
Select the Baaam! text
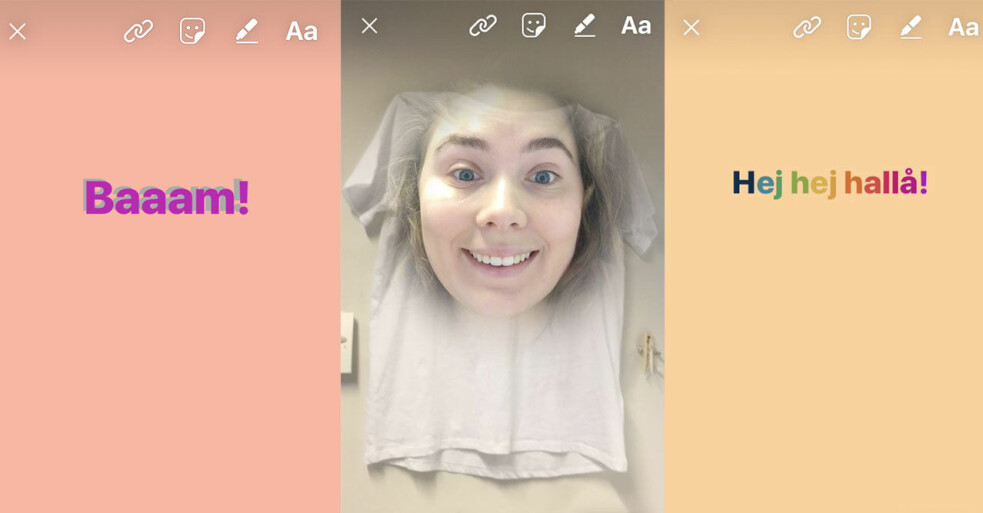pos(167,197)
